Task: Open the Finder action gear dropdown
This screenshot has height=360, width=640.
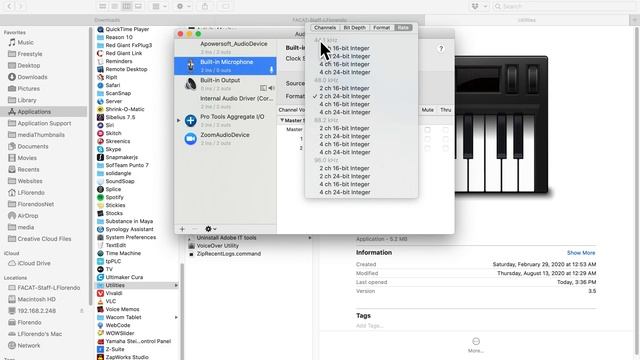Action: tap(183, 6)
